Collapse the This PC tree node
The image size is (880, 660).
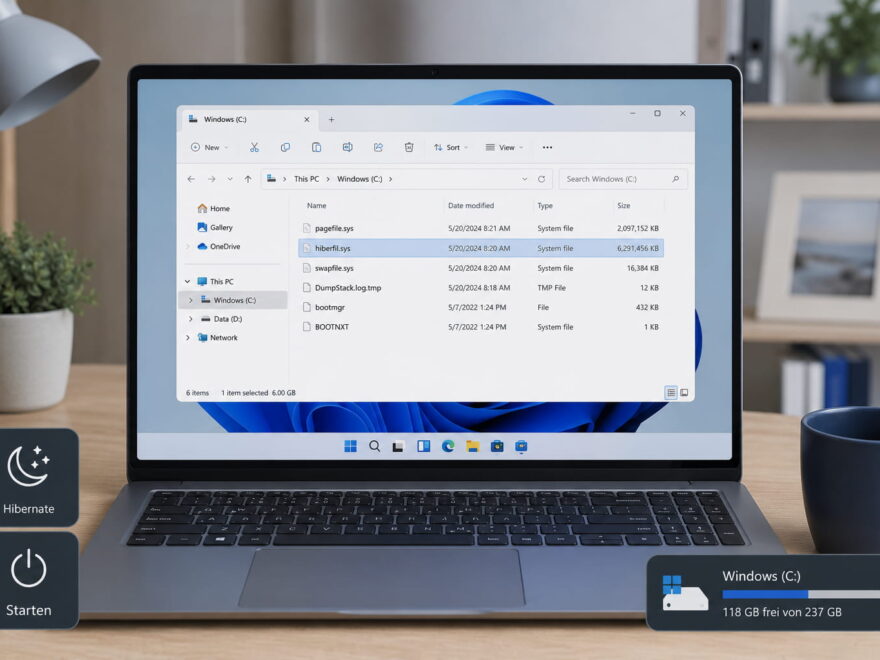[187, 281]
